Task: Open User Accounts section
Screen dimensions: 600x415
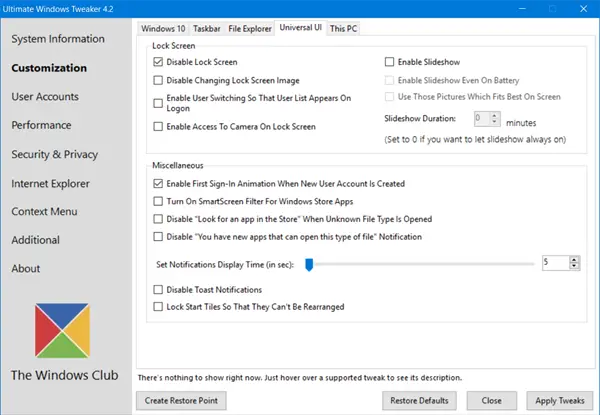Action: tap(45, 97)
